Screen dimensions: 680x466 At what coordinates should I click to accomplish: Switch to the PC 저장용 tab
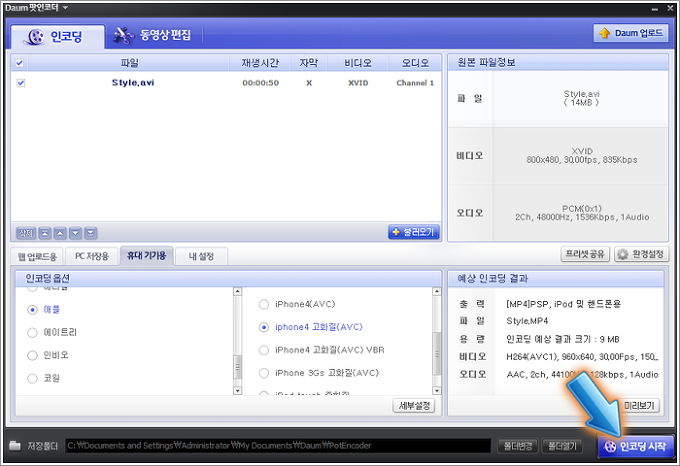click(x=92, y=256)
